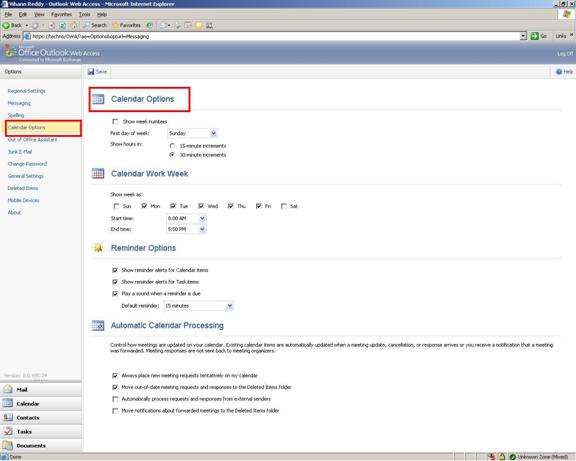Open the Search toolbar button
This screenshot has width=576, height=461.
(95, 25)
